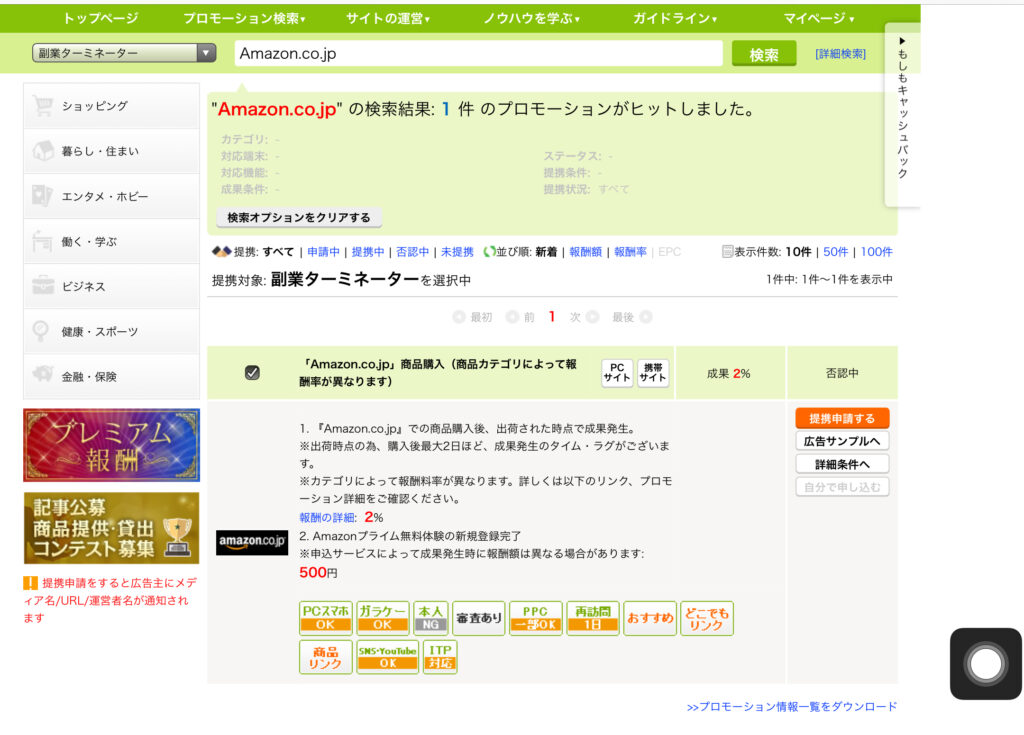
Task: Expand the ノウハウを学ぶ menu
Action: tap(532, 18)
